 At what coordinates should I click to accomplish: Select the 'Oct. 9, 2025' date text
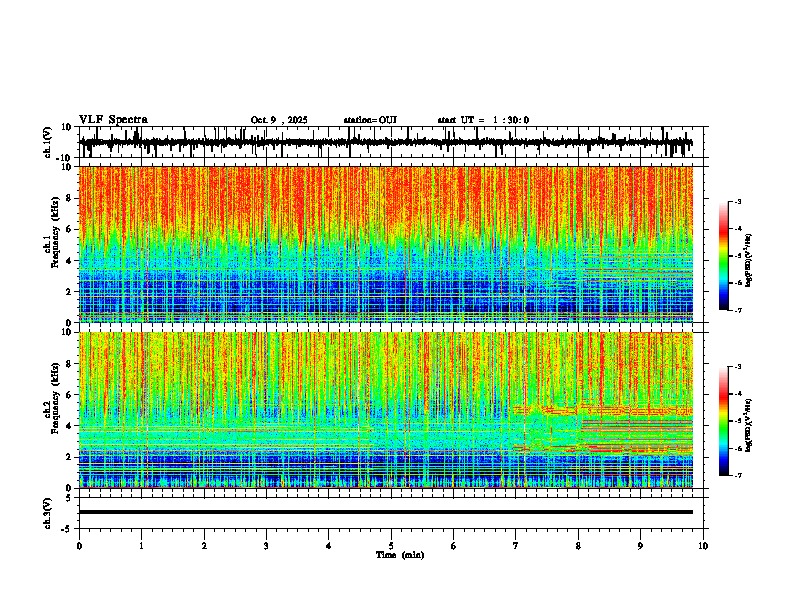279,120
